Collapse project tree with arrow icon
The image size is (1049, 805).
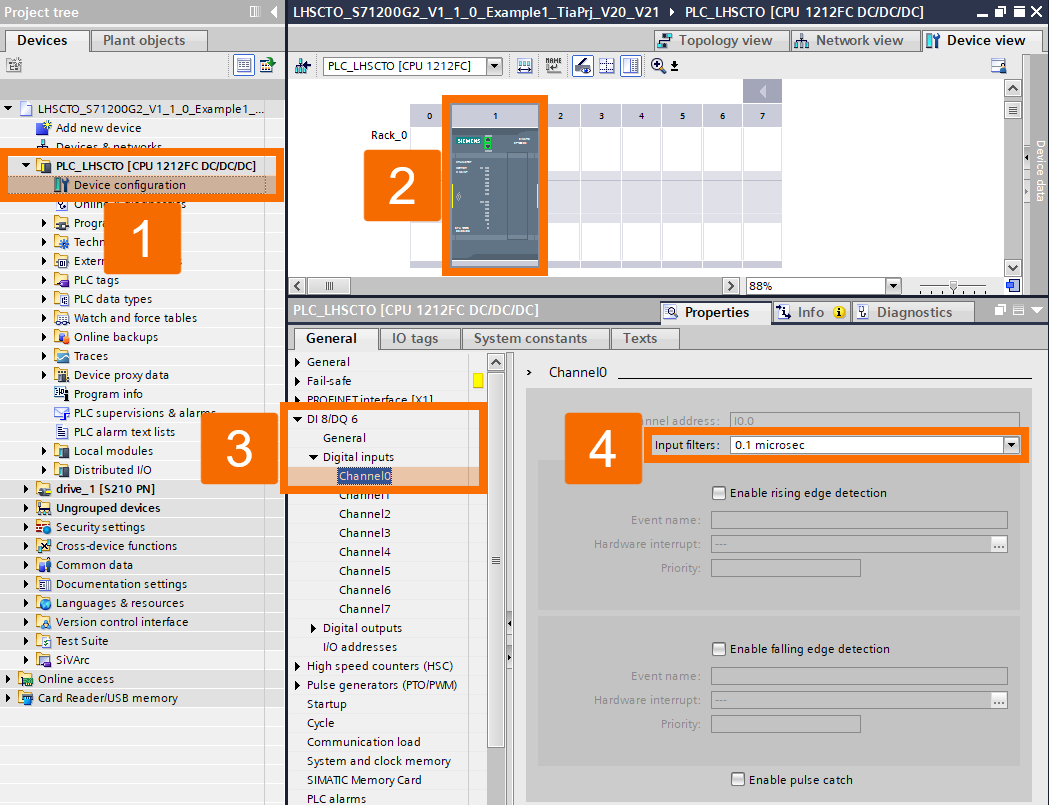[274, 11]
